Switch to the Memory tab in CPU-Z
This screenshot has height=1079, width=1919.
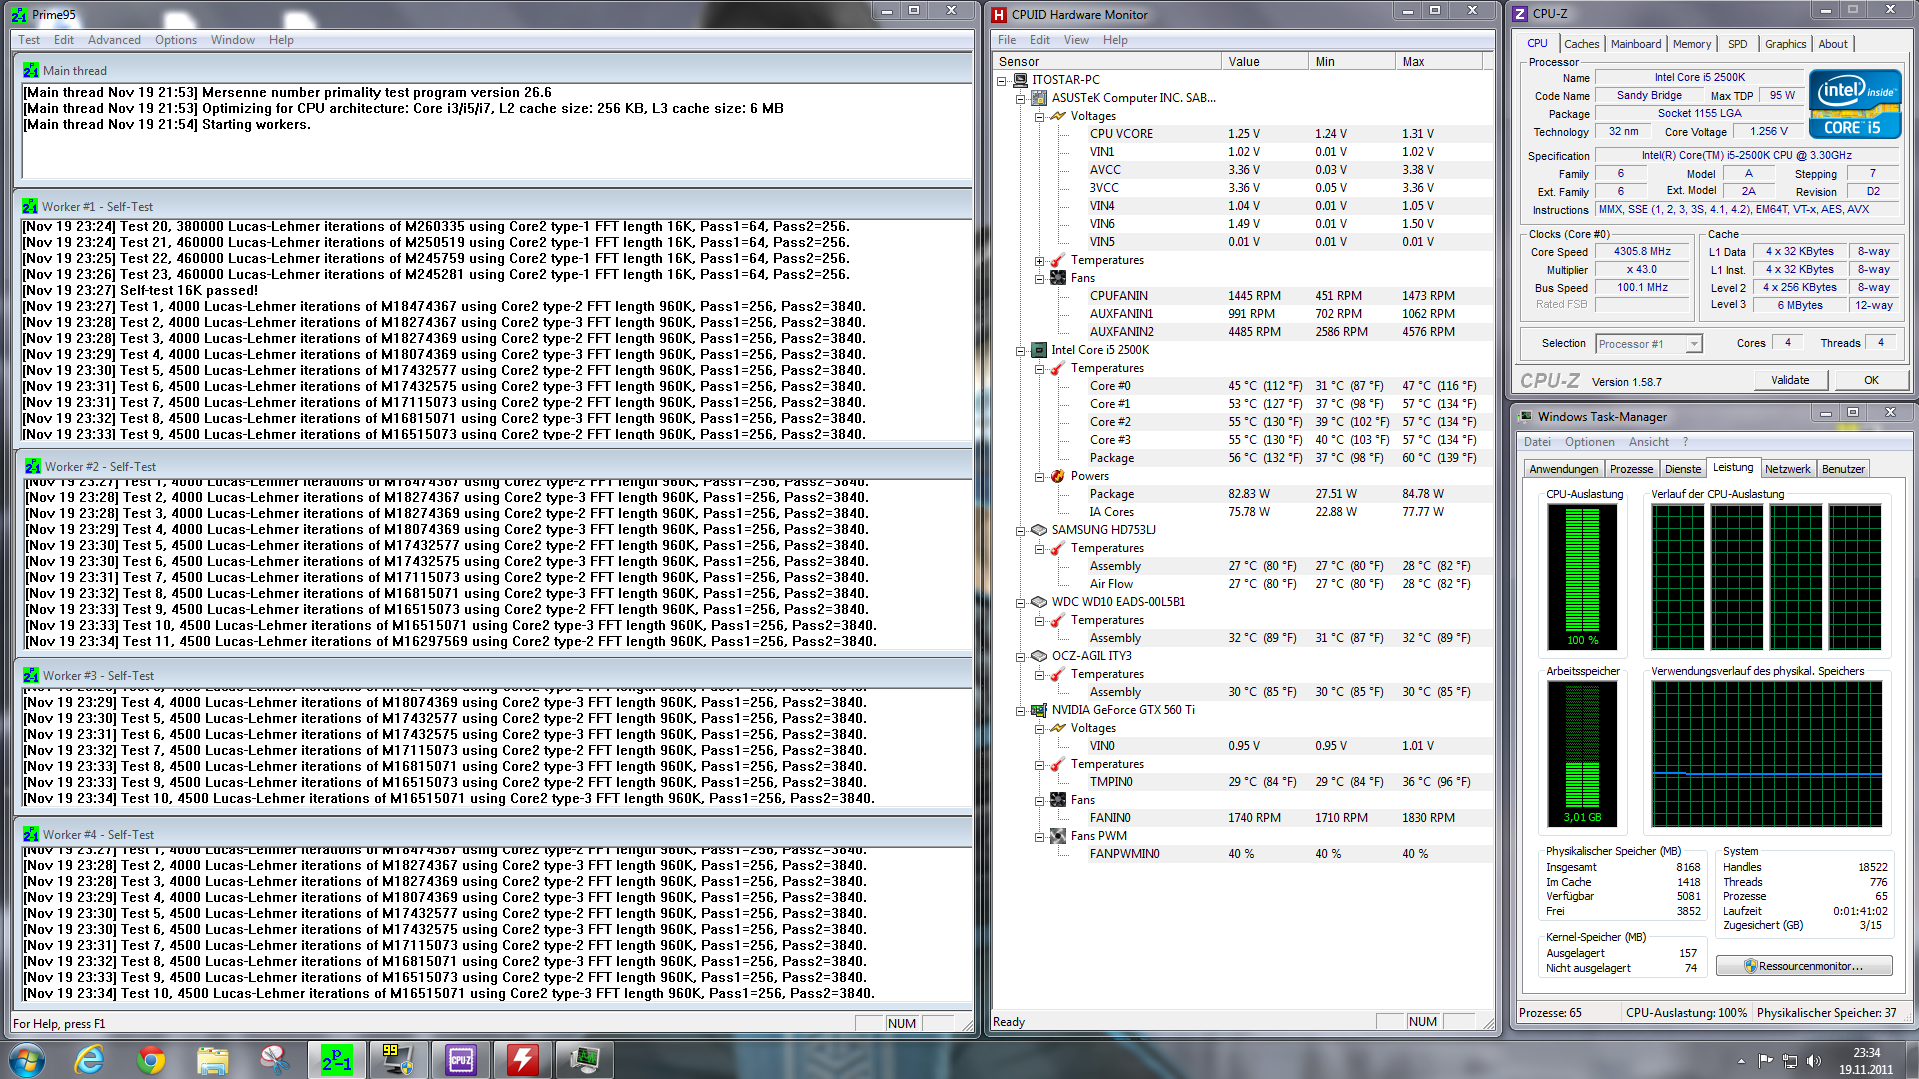click(x=1692, y=44)
